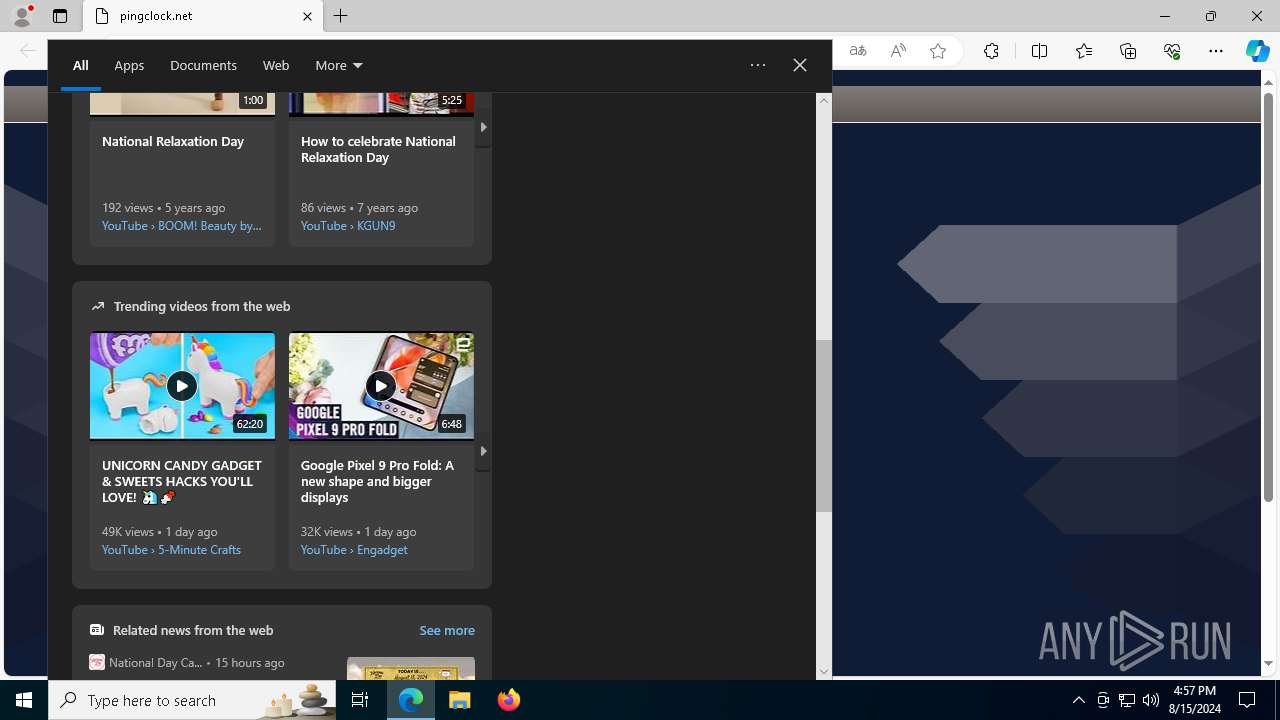The height and width of the screenshot is (720, 1280).
Task: Show next trending videos arrow
Action: [x=483, y=451]
